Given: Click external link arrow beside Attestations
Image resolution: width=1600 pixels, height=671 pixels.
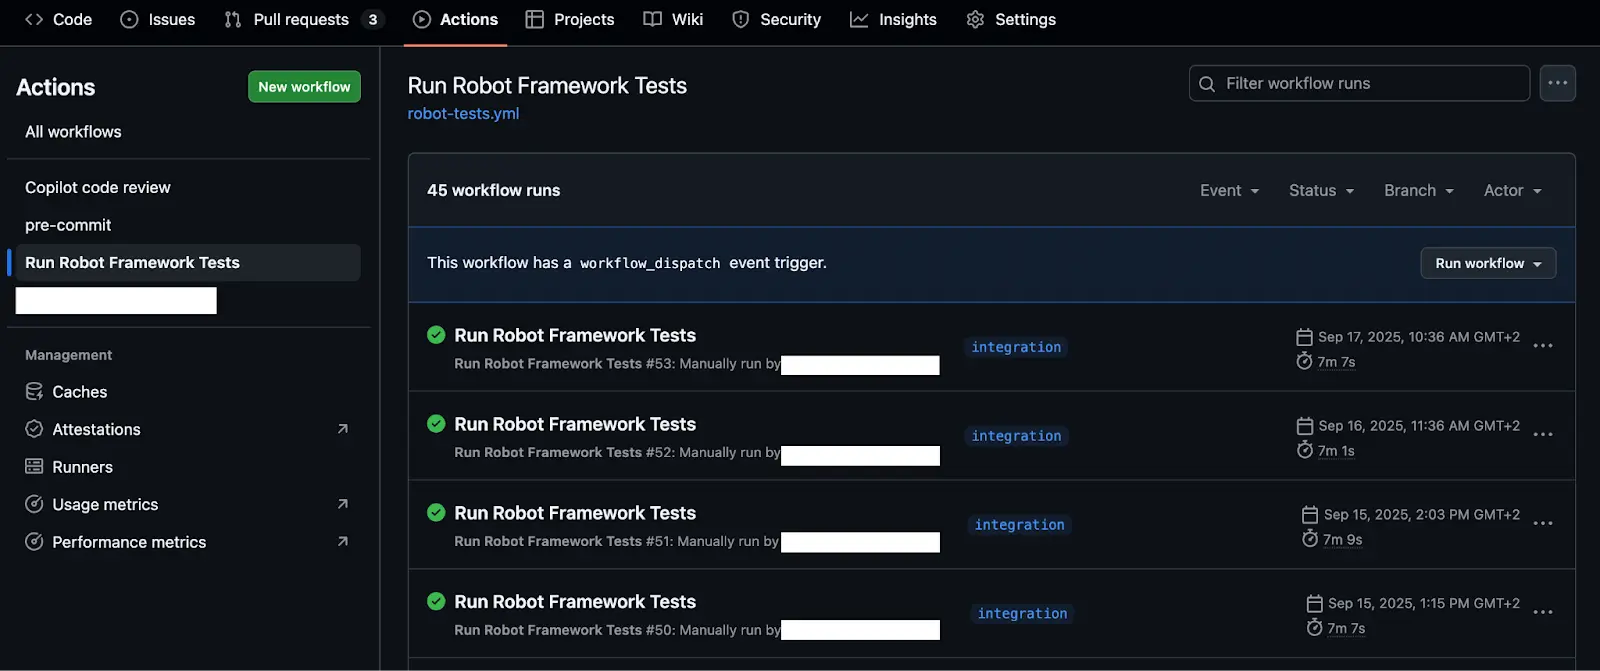Looking at the screenshot, I should click(343, 429).
